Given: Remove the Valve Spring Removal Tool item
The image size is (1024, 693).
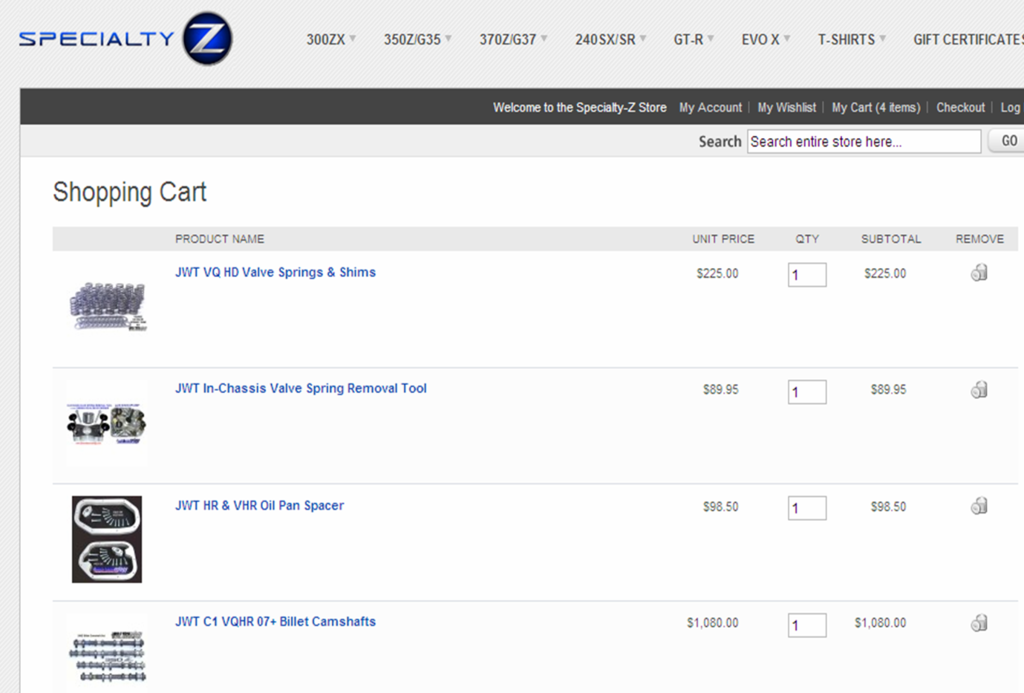Looking at the screenshot, I should point(979,390).
